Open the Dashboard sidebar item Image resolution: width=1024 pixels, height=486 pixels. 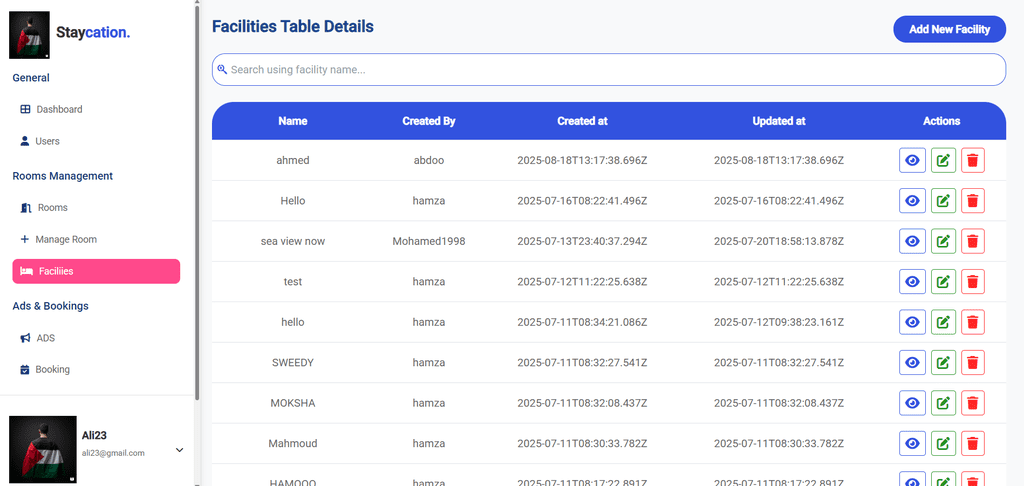59,109
